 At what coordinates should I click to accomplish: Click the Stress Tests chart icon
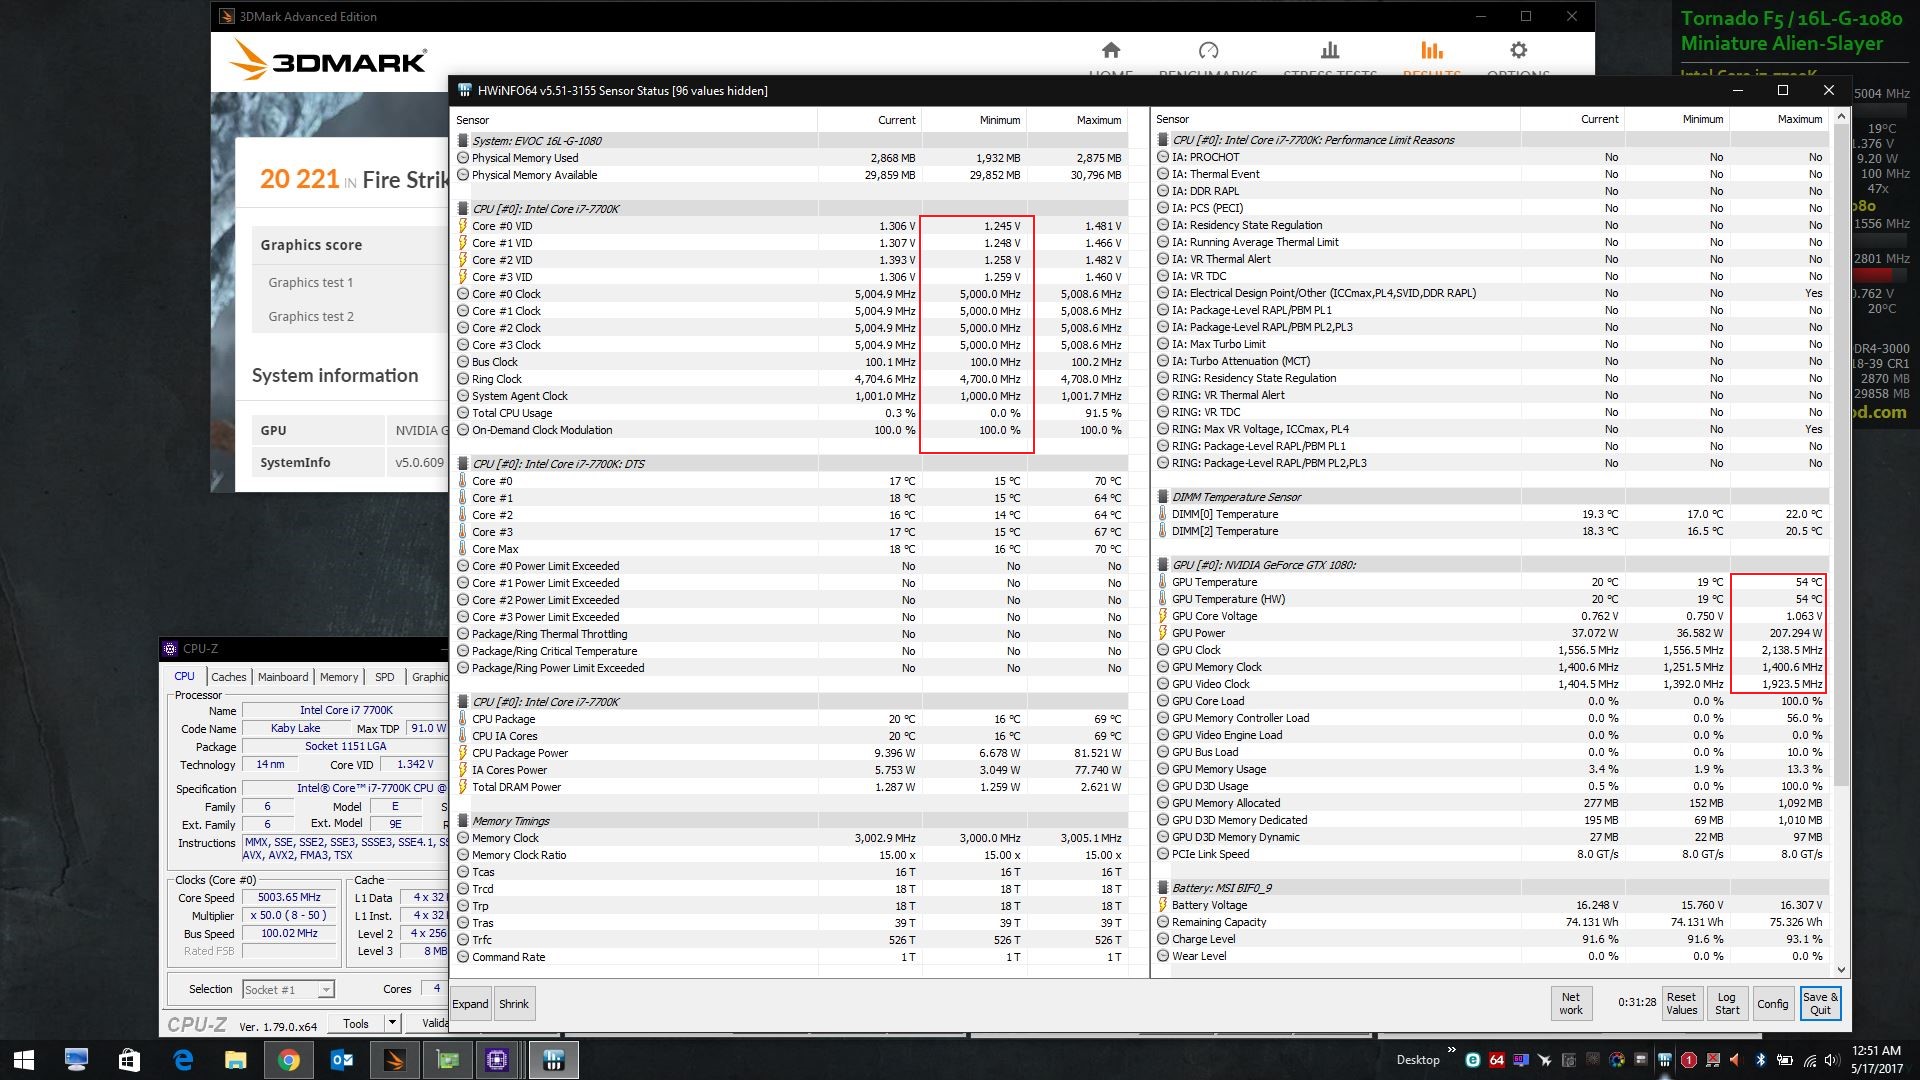pyautogui.click(x=1329, y=51)
